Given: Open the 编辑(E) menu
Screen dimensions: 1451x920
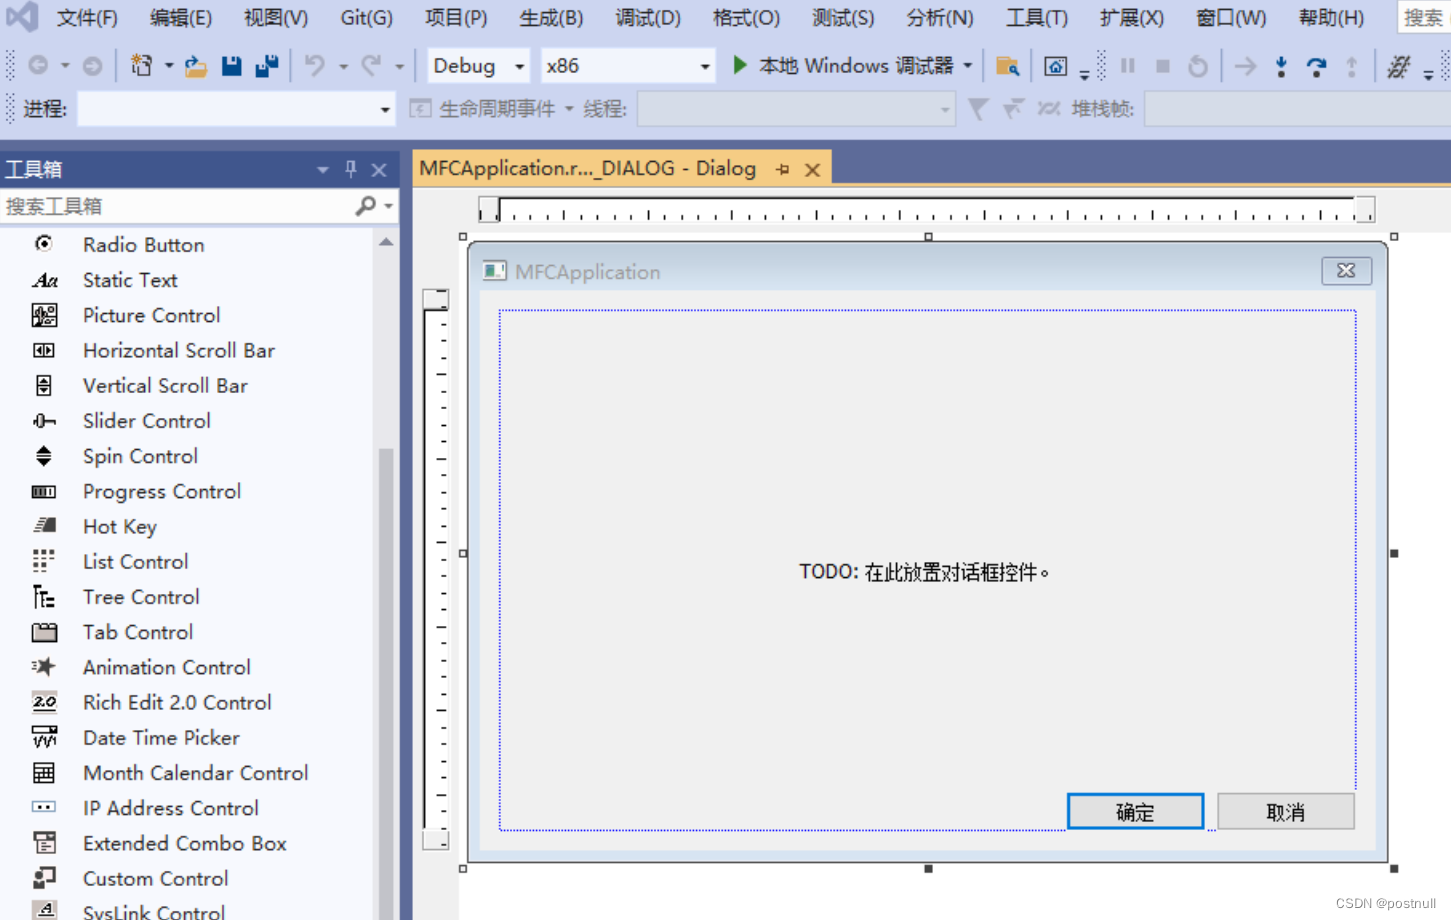Looking at the screenshot, I should coord(181,18).
